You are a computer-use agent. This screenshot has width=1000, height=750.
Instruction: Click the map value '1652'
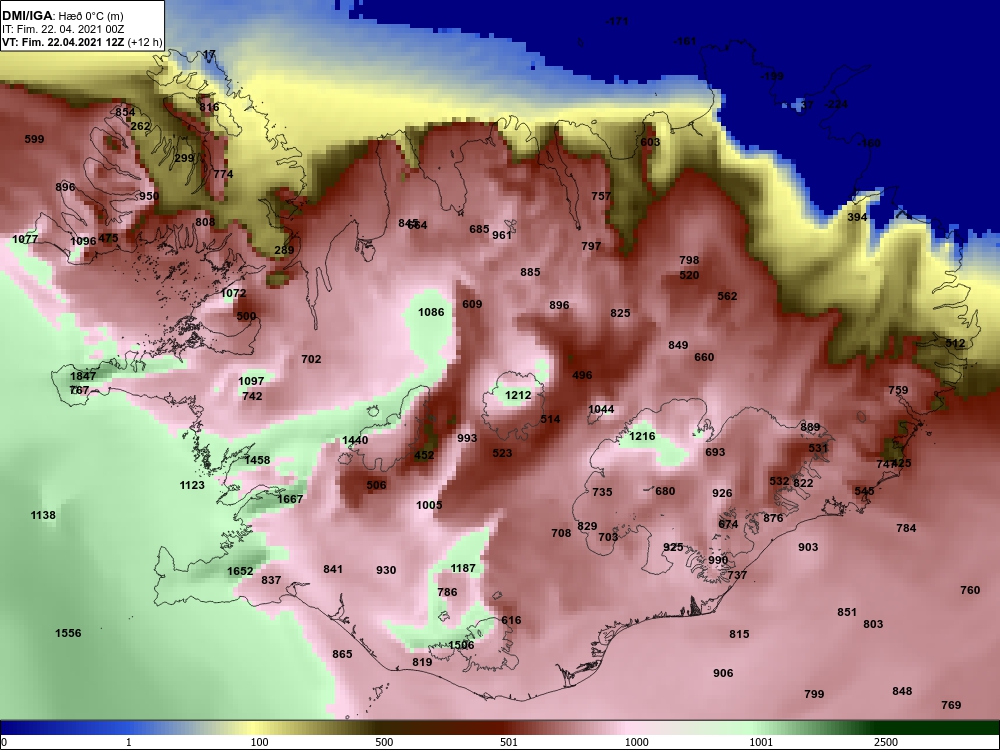tap(240, 571)
